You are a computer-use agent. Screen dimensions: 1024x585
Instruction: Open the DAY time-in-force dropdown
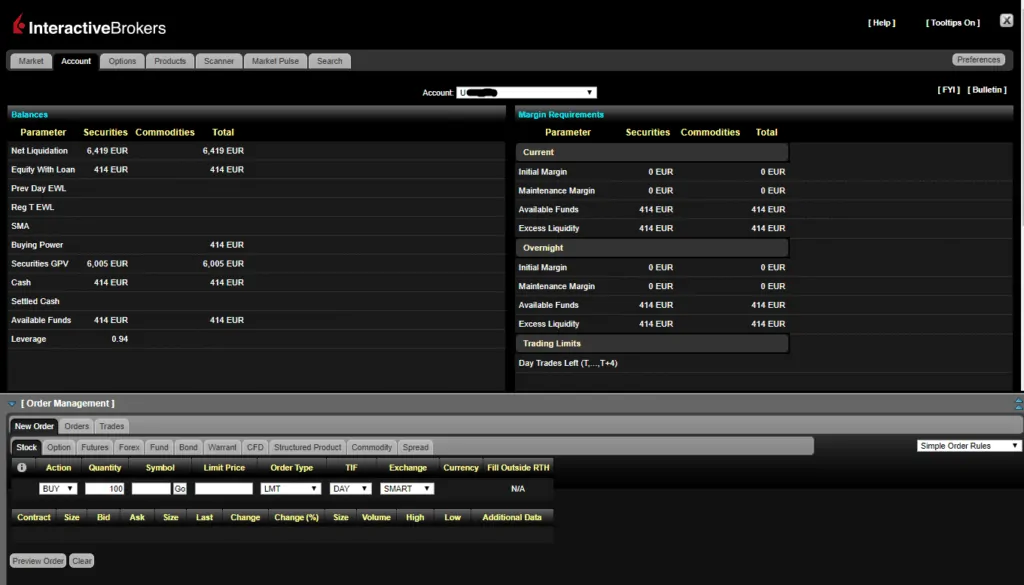click(x=351, y=488)
